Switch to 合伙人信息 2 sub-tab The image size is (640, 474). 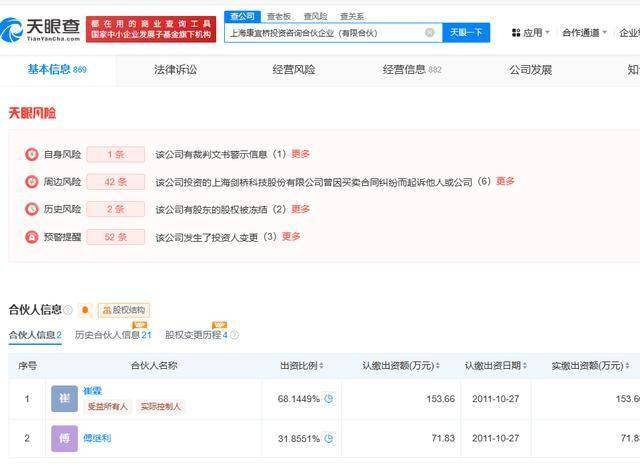tap(35, 335)
